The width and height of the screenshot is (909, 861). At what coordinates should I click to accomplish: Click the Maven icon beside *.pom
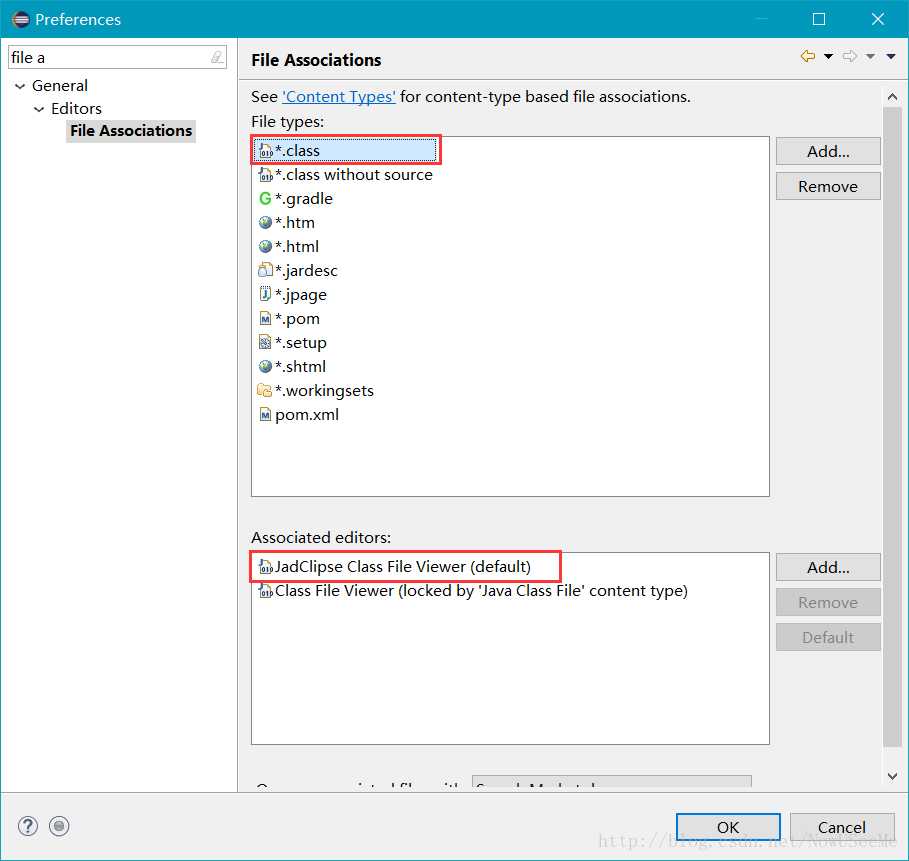point(265,318)
